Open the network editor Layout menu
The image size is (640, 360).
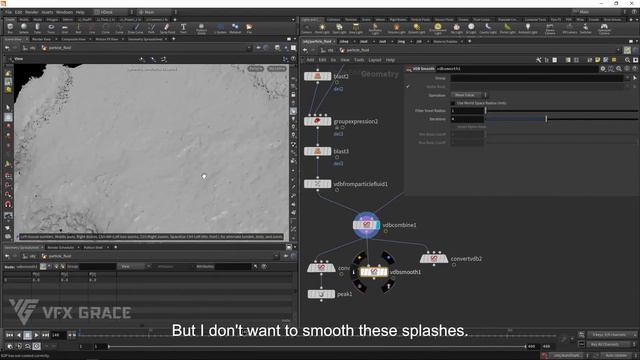(x=375, y=60)
